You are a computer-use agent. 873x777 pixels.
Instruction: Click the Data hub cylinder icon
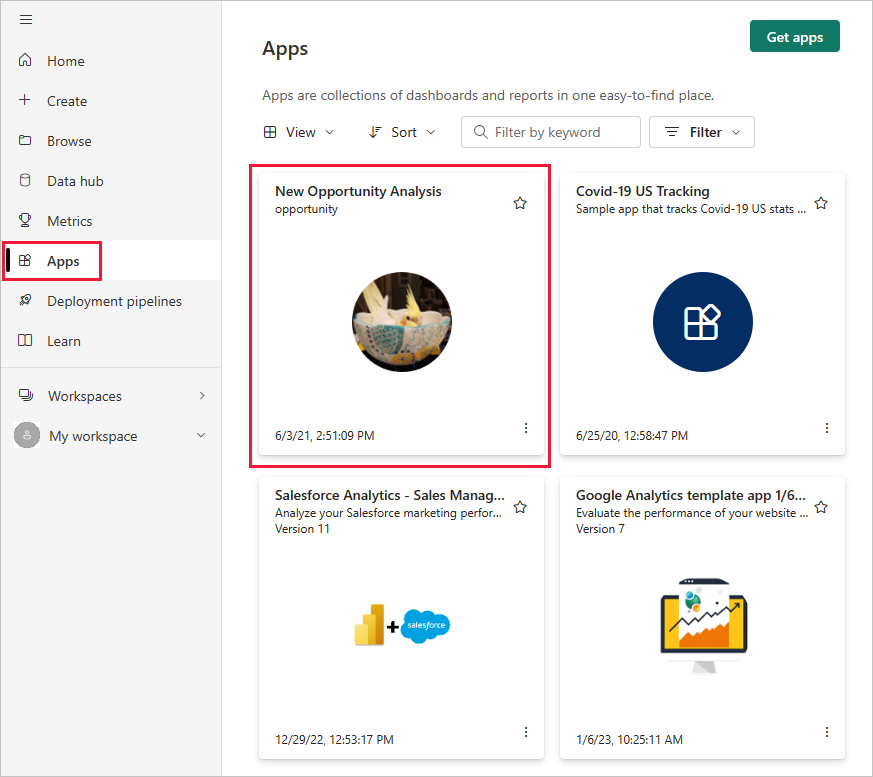coord(25,180)
